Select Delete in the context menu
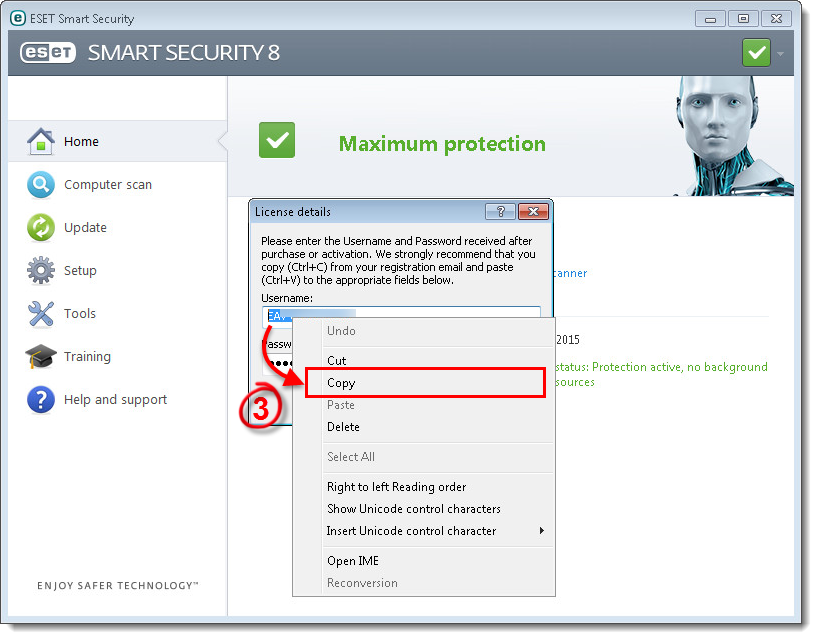817x639 pixels. pyautogui.click(x=342, y=427)
